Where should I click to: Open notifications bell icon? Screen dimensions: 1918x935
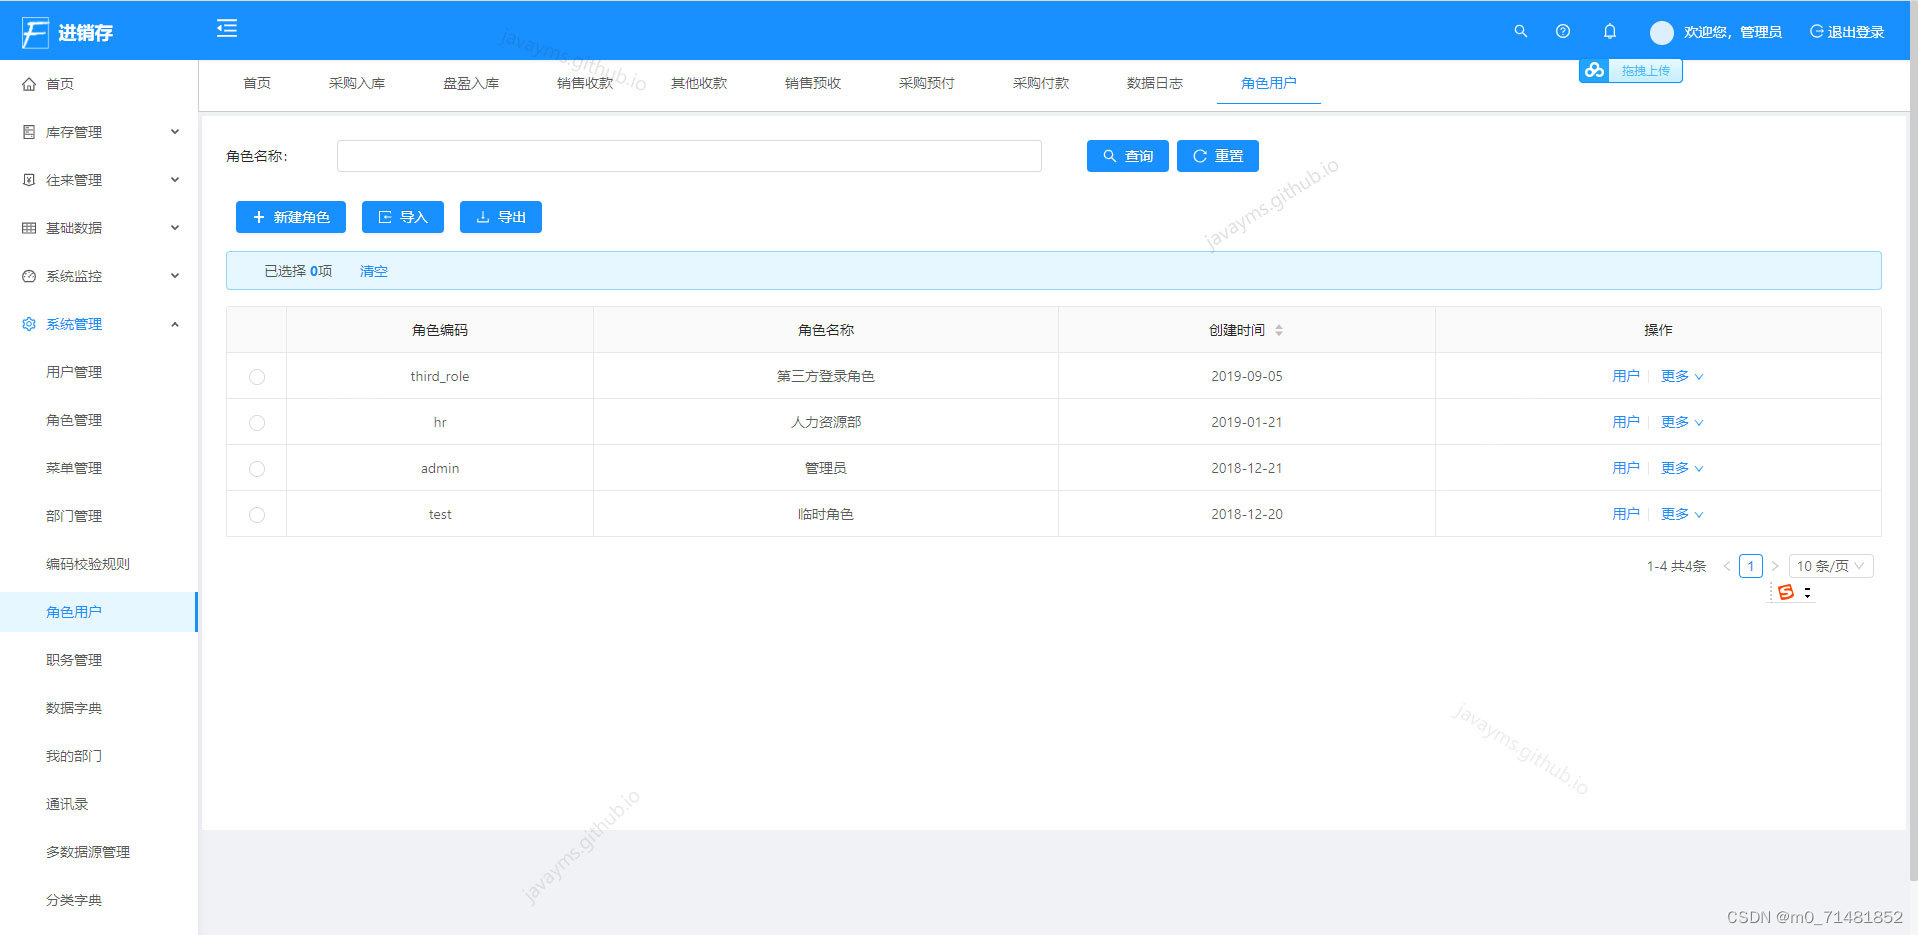(1610, 31)
